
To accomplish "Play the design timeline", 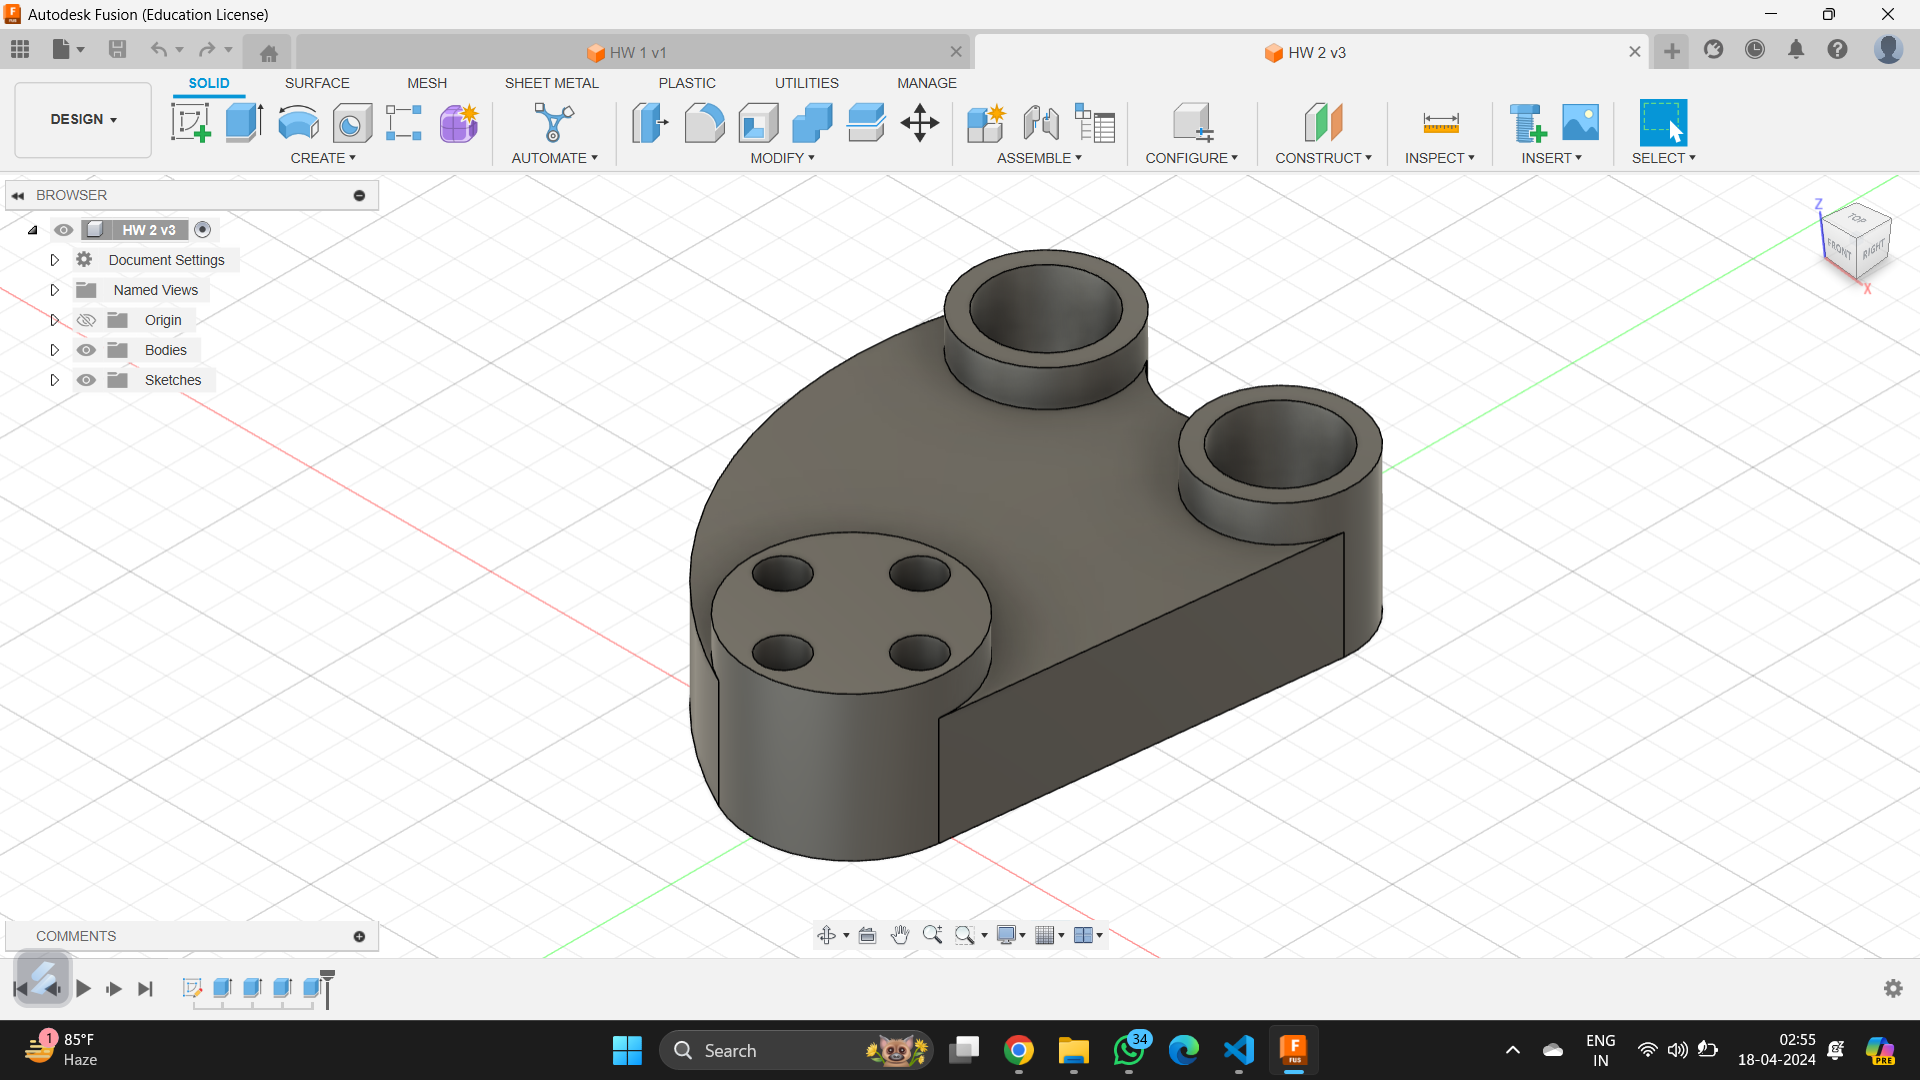I will 84,989.
